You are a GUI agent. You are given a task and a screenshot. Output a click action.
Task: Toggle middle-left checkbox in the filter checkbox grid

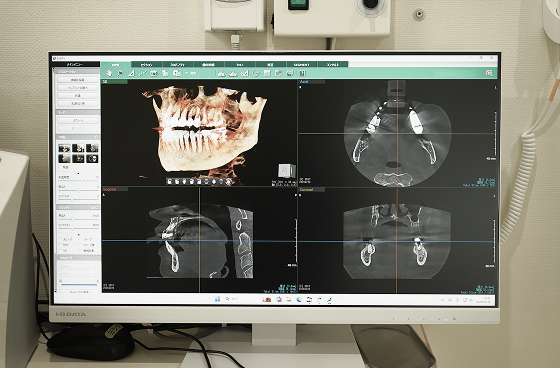pos(60,245)
